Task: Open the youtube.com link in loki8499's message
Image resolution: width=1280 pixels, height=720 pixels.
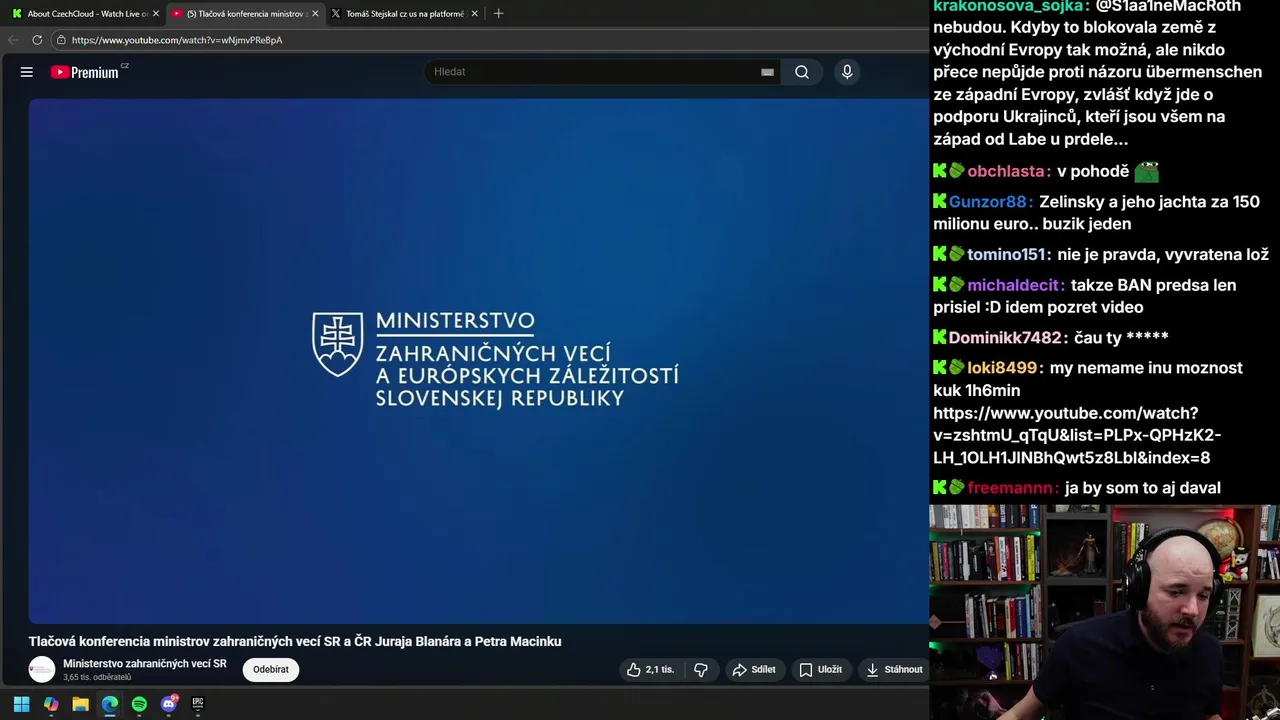Action: tap(1077, 436)
